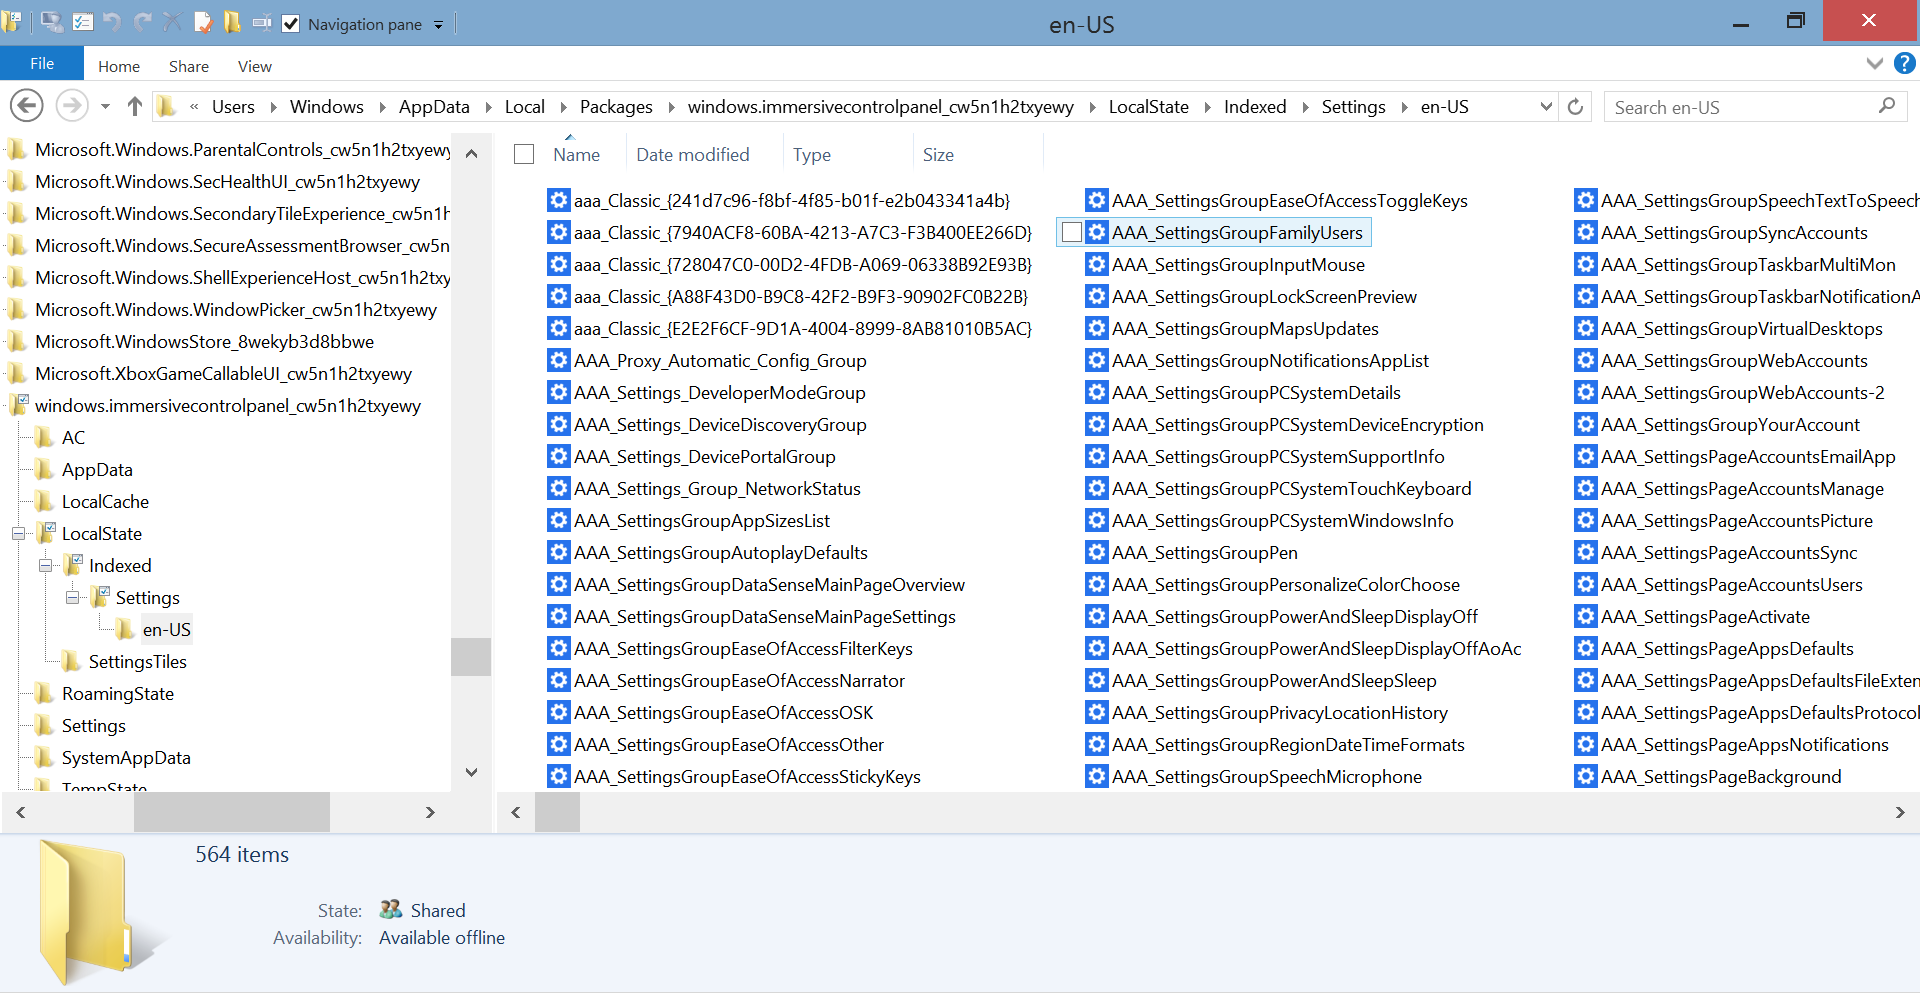
Task: Switch to the View ribbon tab
Action: click(254, 66)
